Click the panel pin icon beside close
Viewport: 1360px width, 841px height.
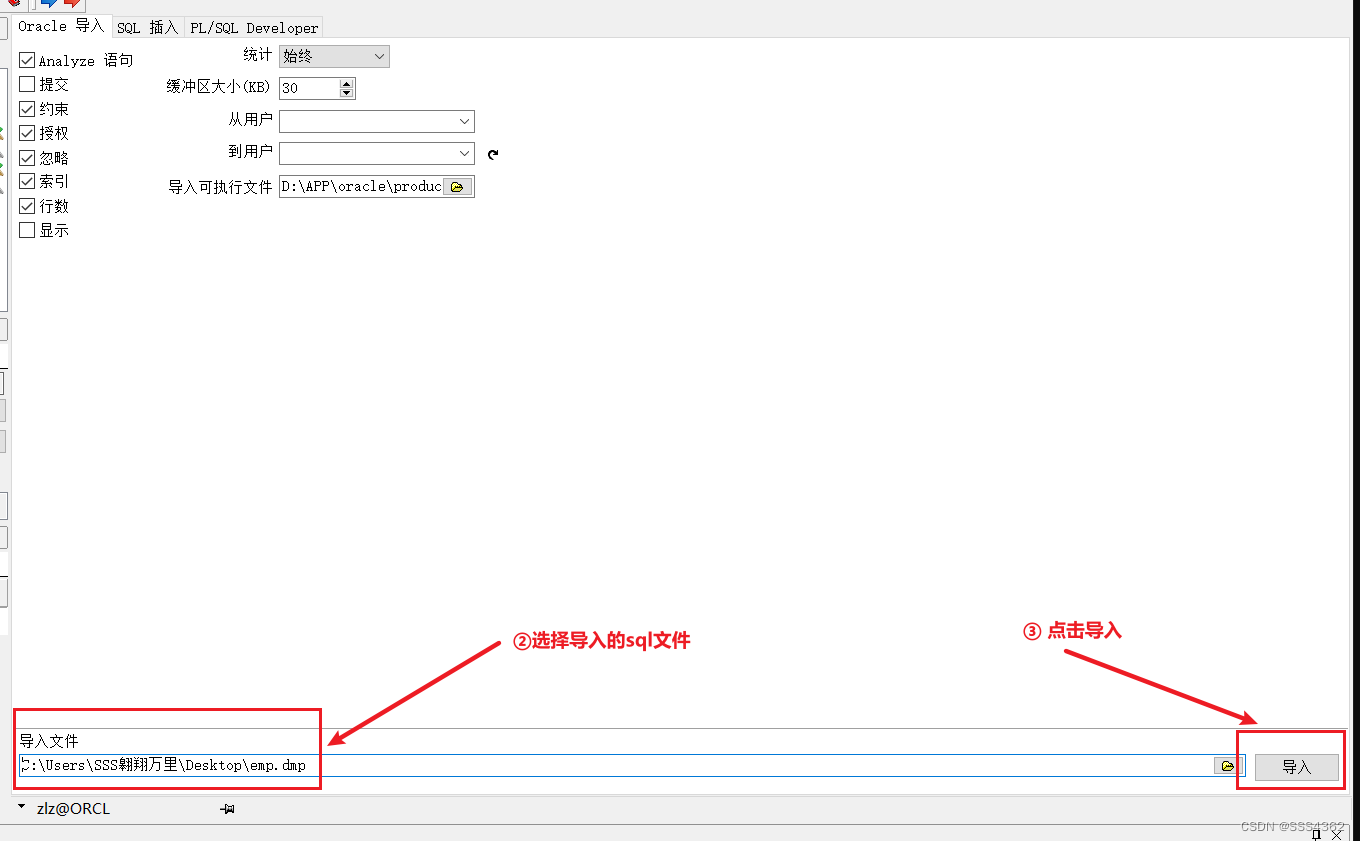(x=1317, y=835)
